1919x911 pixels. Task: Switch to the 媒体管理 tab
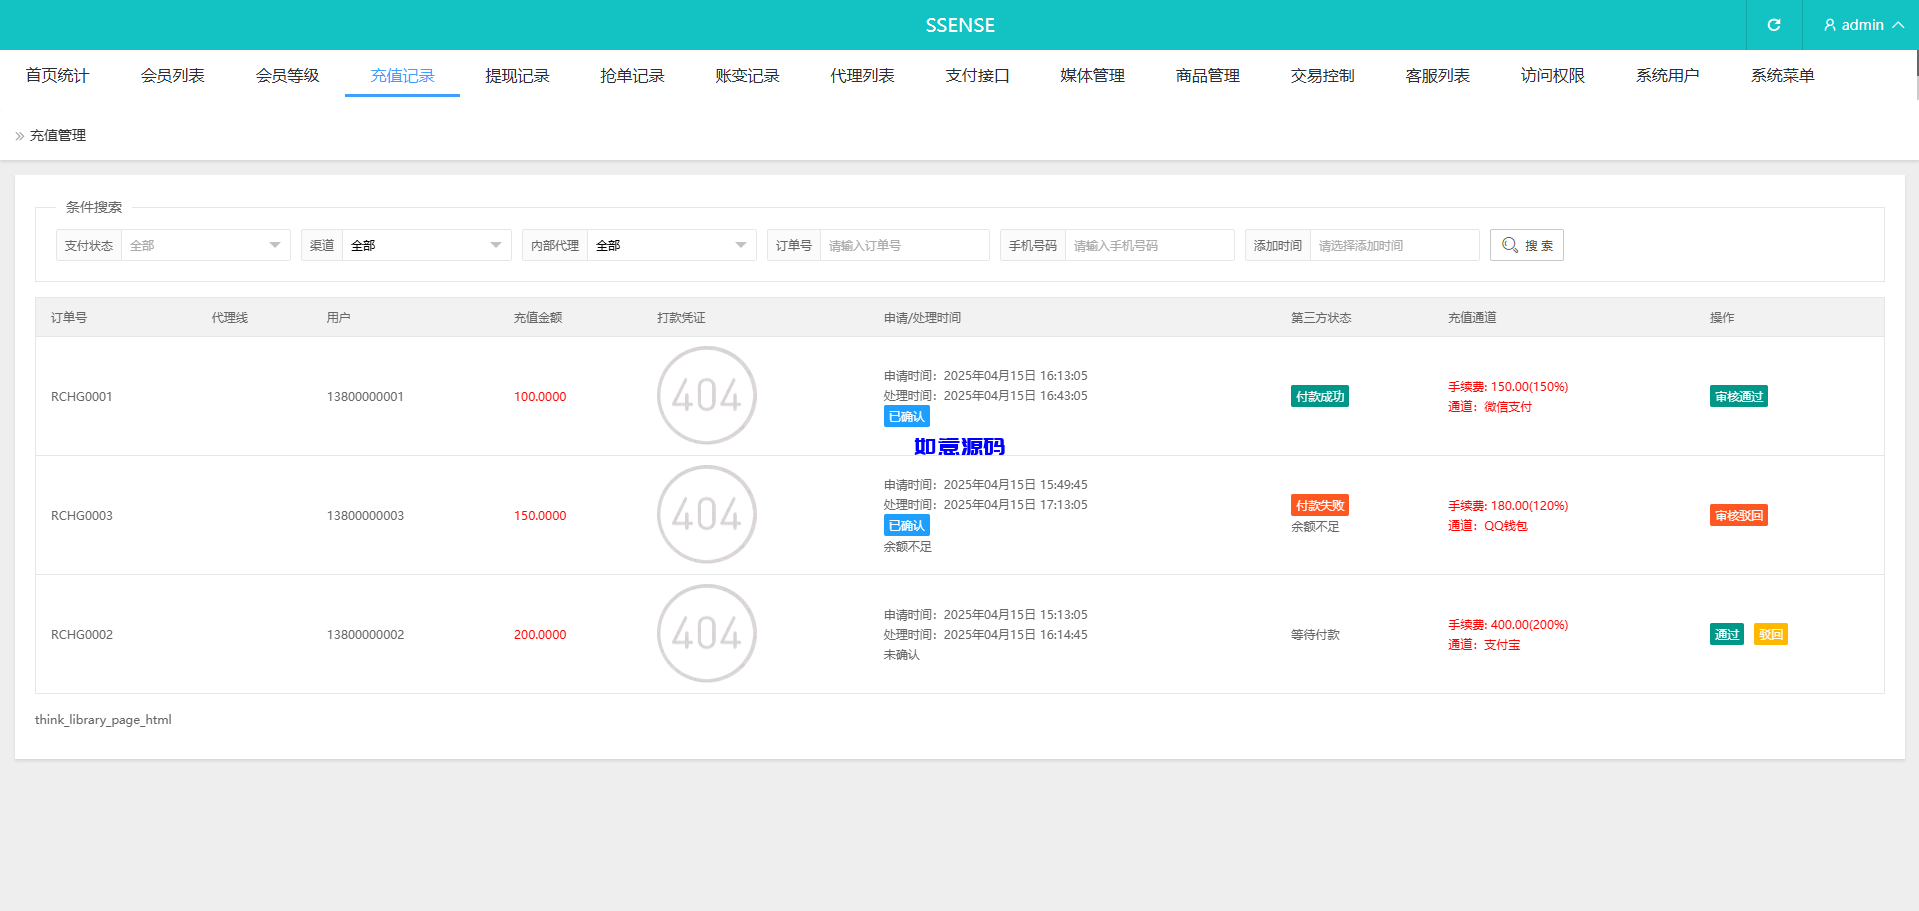click(1092, 76)
